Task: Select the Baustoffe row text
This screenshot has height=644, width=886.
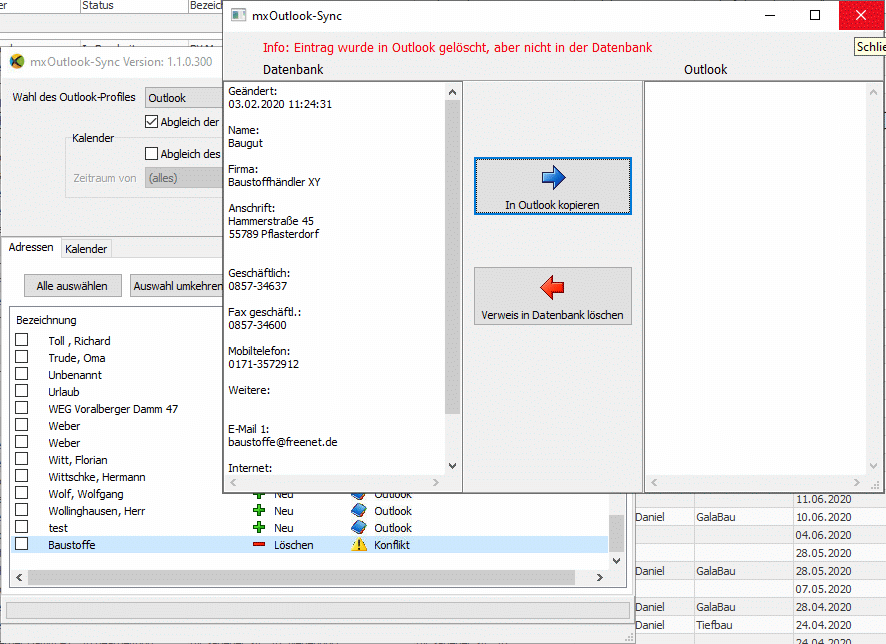Action: [72, 545]
